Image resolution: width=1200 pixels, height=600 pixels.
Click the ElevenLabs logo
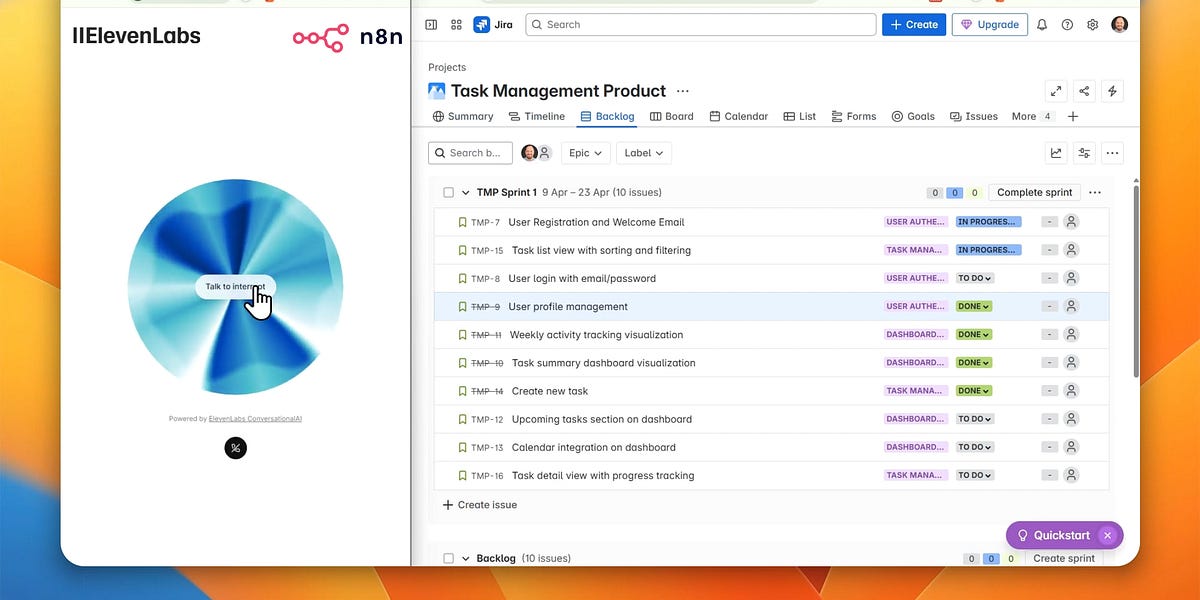coord(136,36)
